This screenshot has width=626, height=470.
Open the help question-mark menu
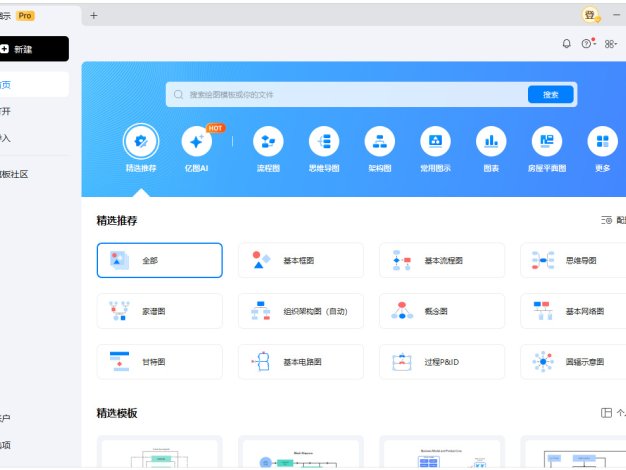(588, 43)
